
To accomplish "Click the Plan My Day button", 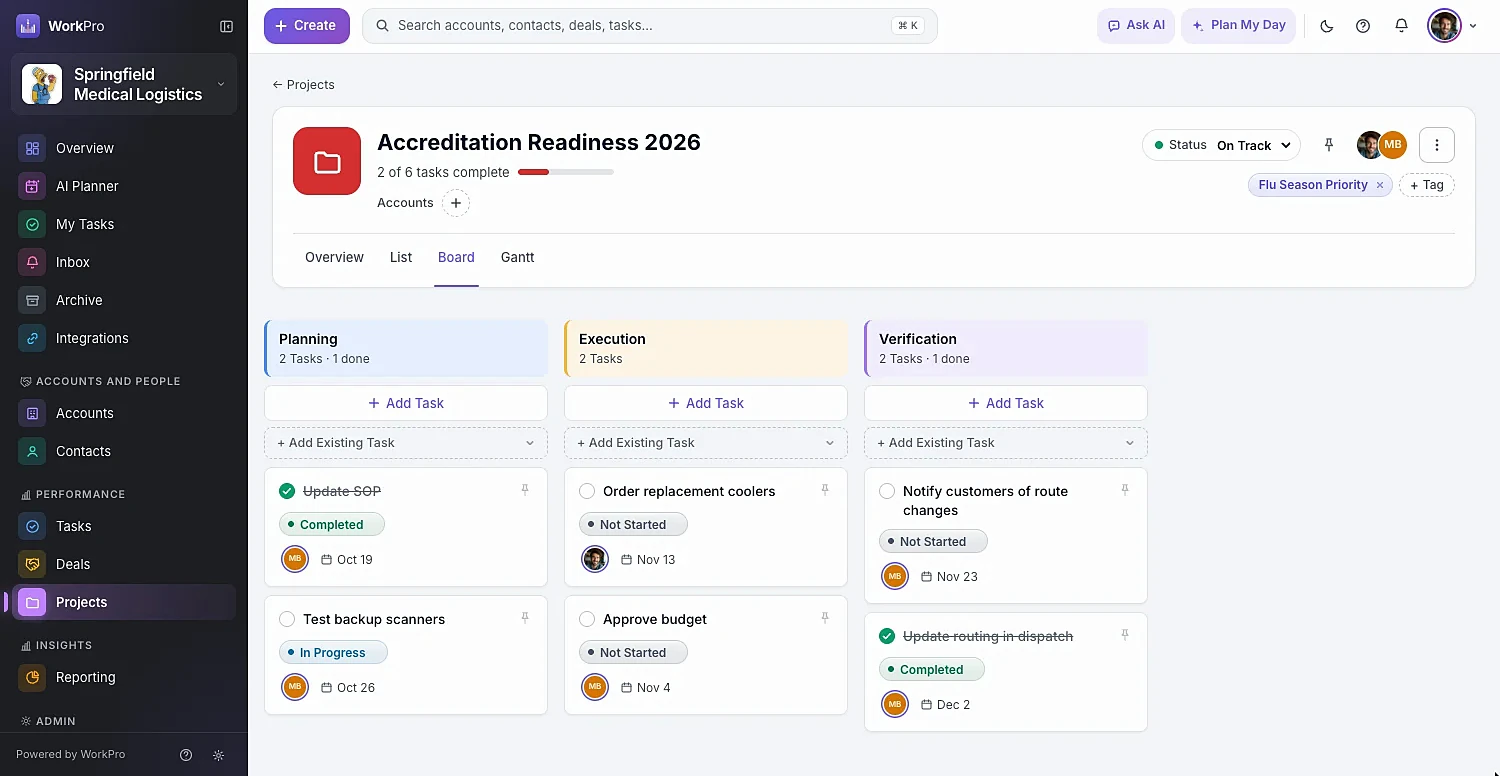I will [1239, 26].
